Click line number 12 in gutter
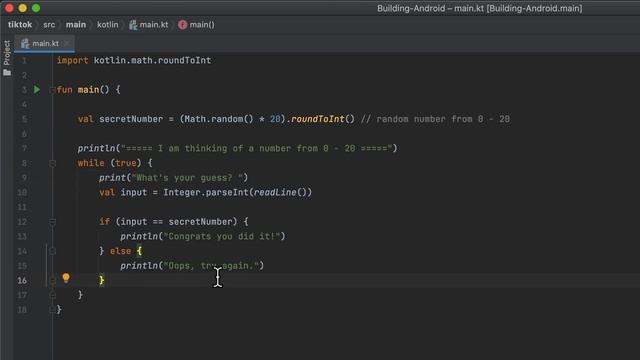 (22, 222)
